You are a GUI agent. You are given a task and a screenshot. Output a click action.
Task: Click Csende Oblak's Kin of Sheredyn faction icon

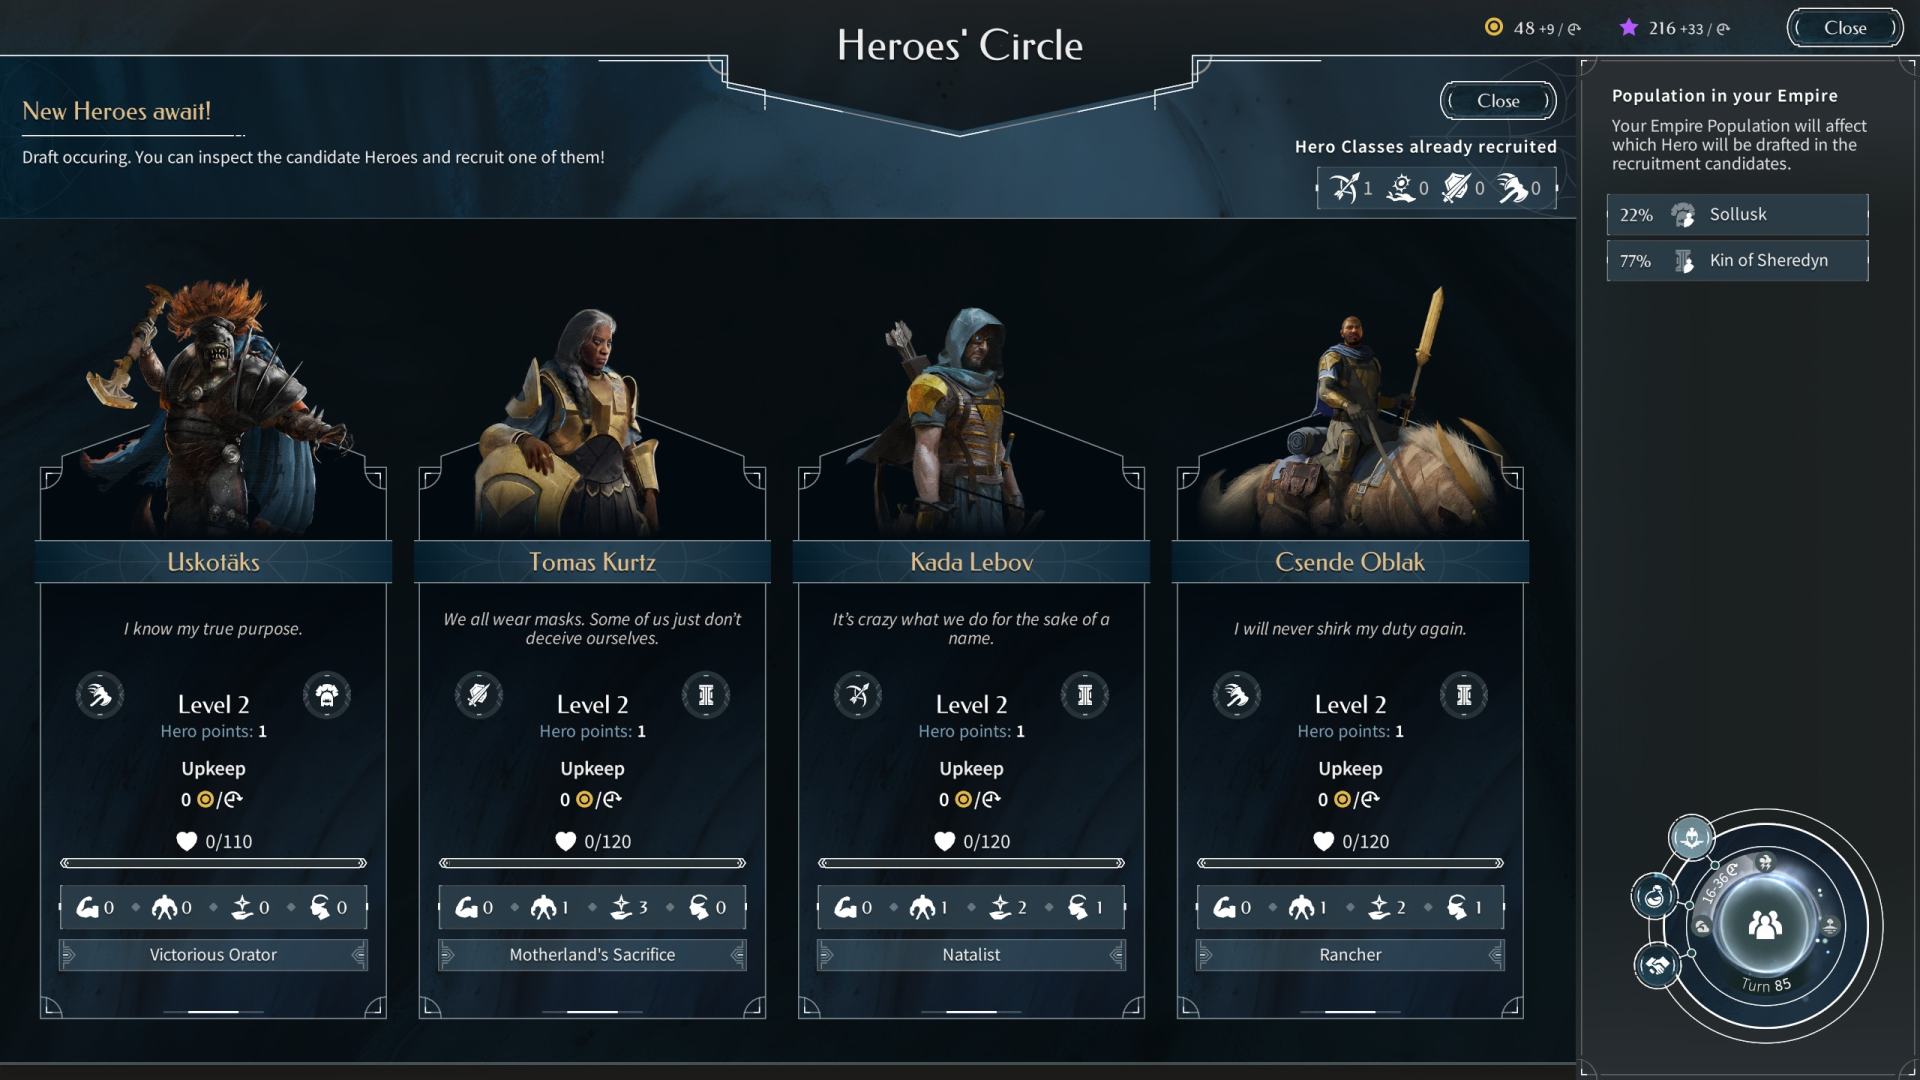point(1464,695)
